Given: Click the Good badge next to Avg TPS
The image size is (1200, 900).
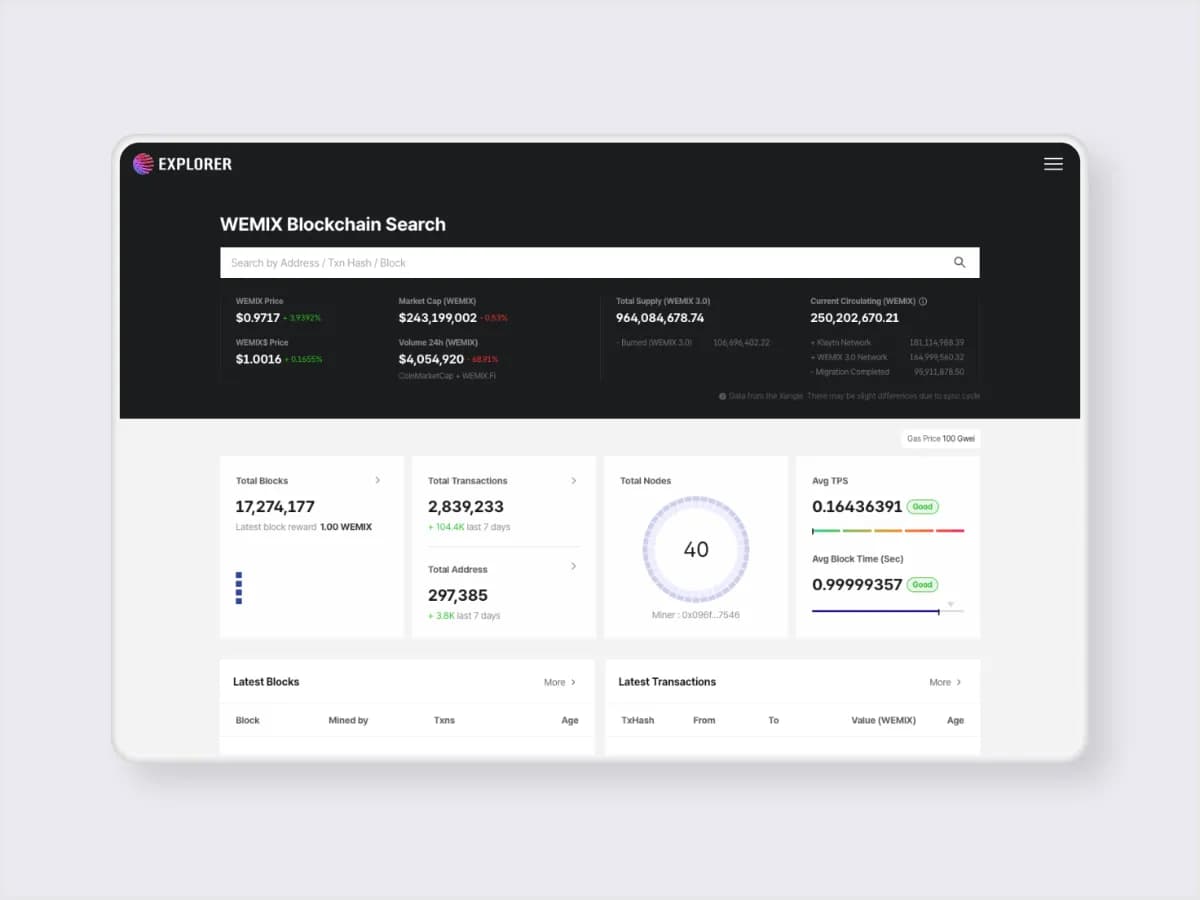Looking at the screenshot, I should pyautogui.click(x=922, y=507).
